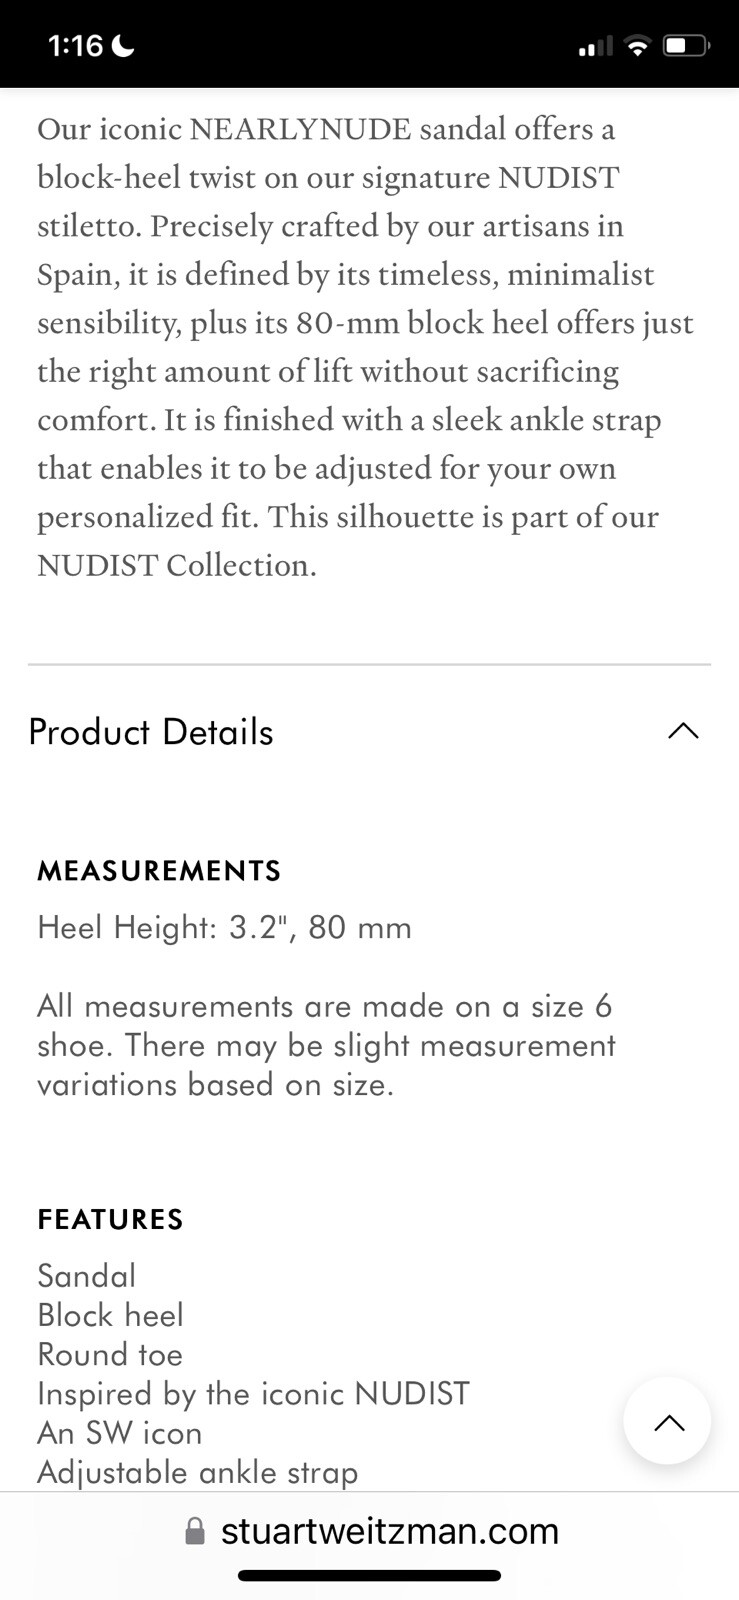Tap the 1:16 clock in status bar
739x1600 pixels.
pyautogui.click(x=75, y=46)
